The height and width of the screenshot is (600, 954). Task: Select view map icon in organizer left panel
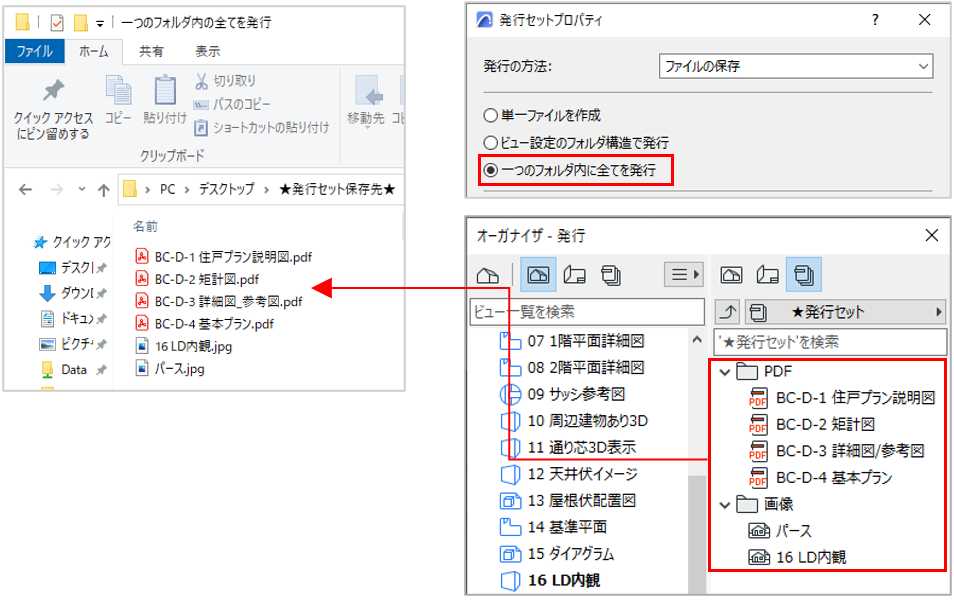[x=538, y=274]
